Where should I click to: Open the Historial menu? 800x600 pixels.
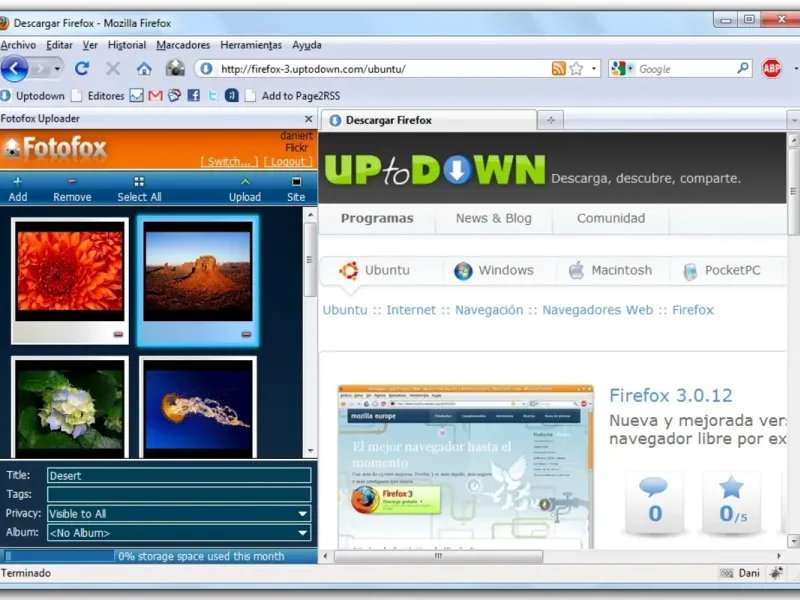coord(127,45)
